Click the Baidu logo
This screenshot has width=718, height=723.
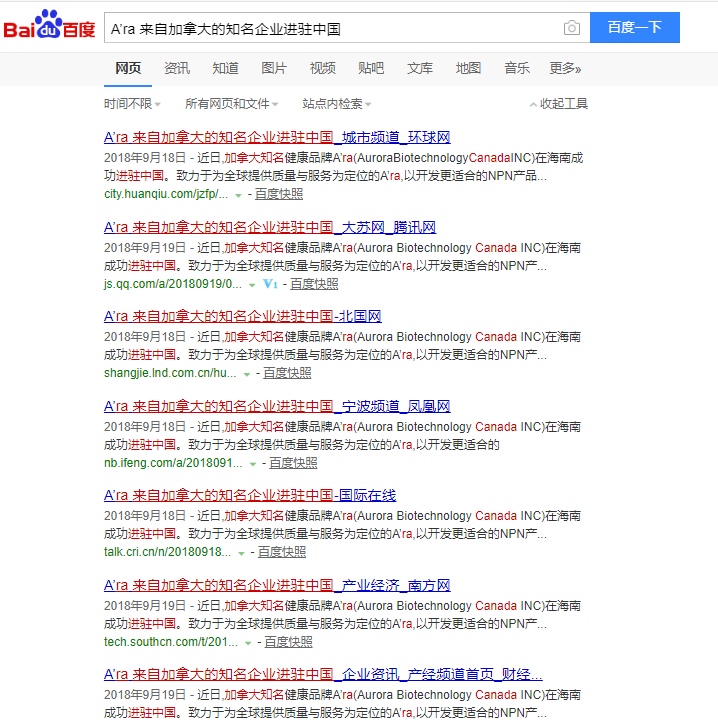pyautogui.click(x=49, y=25)
